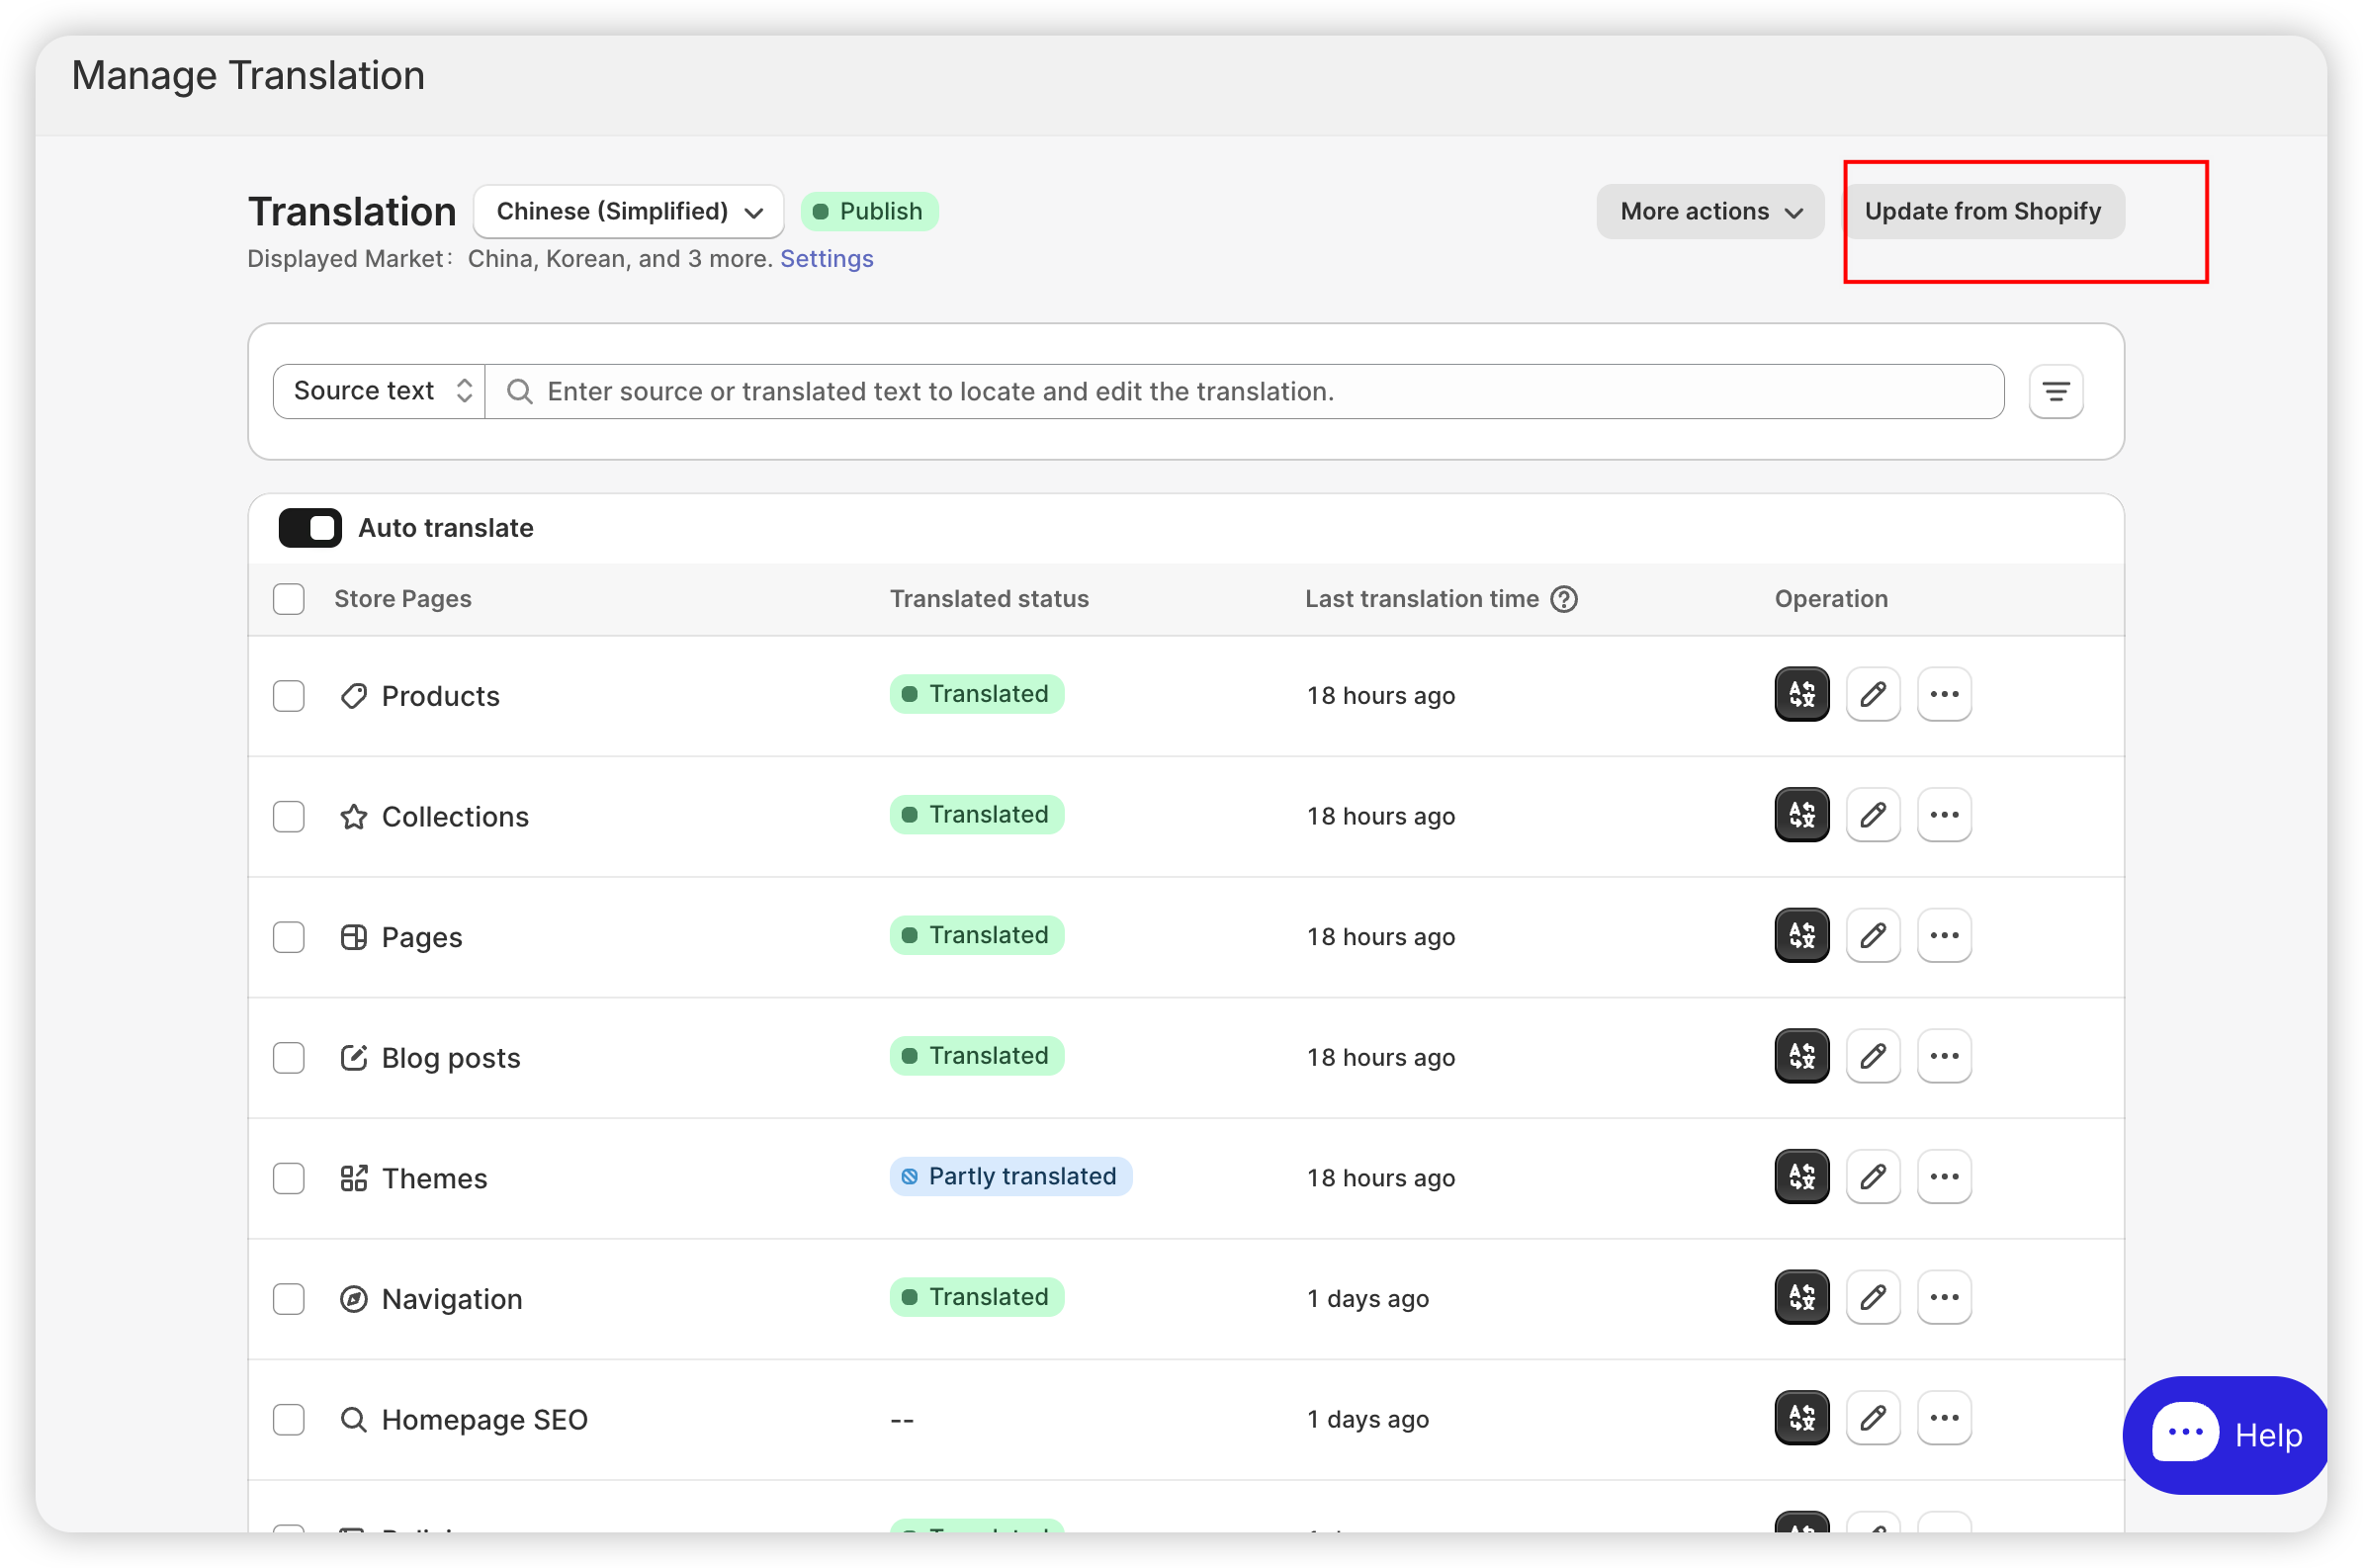Click the Pages row name
2363x1568 pixels.
[421, 937]
